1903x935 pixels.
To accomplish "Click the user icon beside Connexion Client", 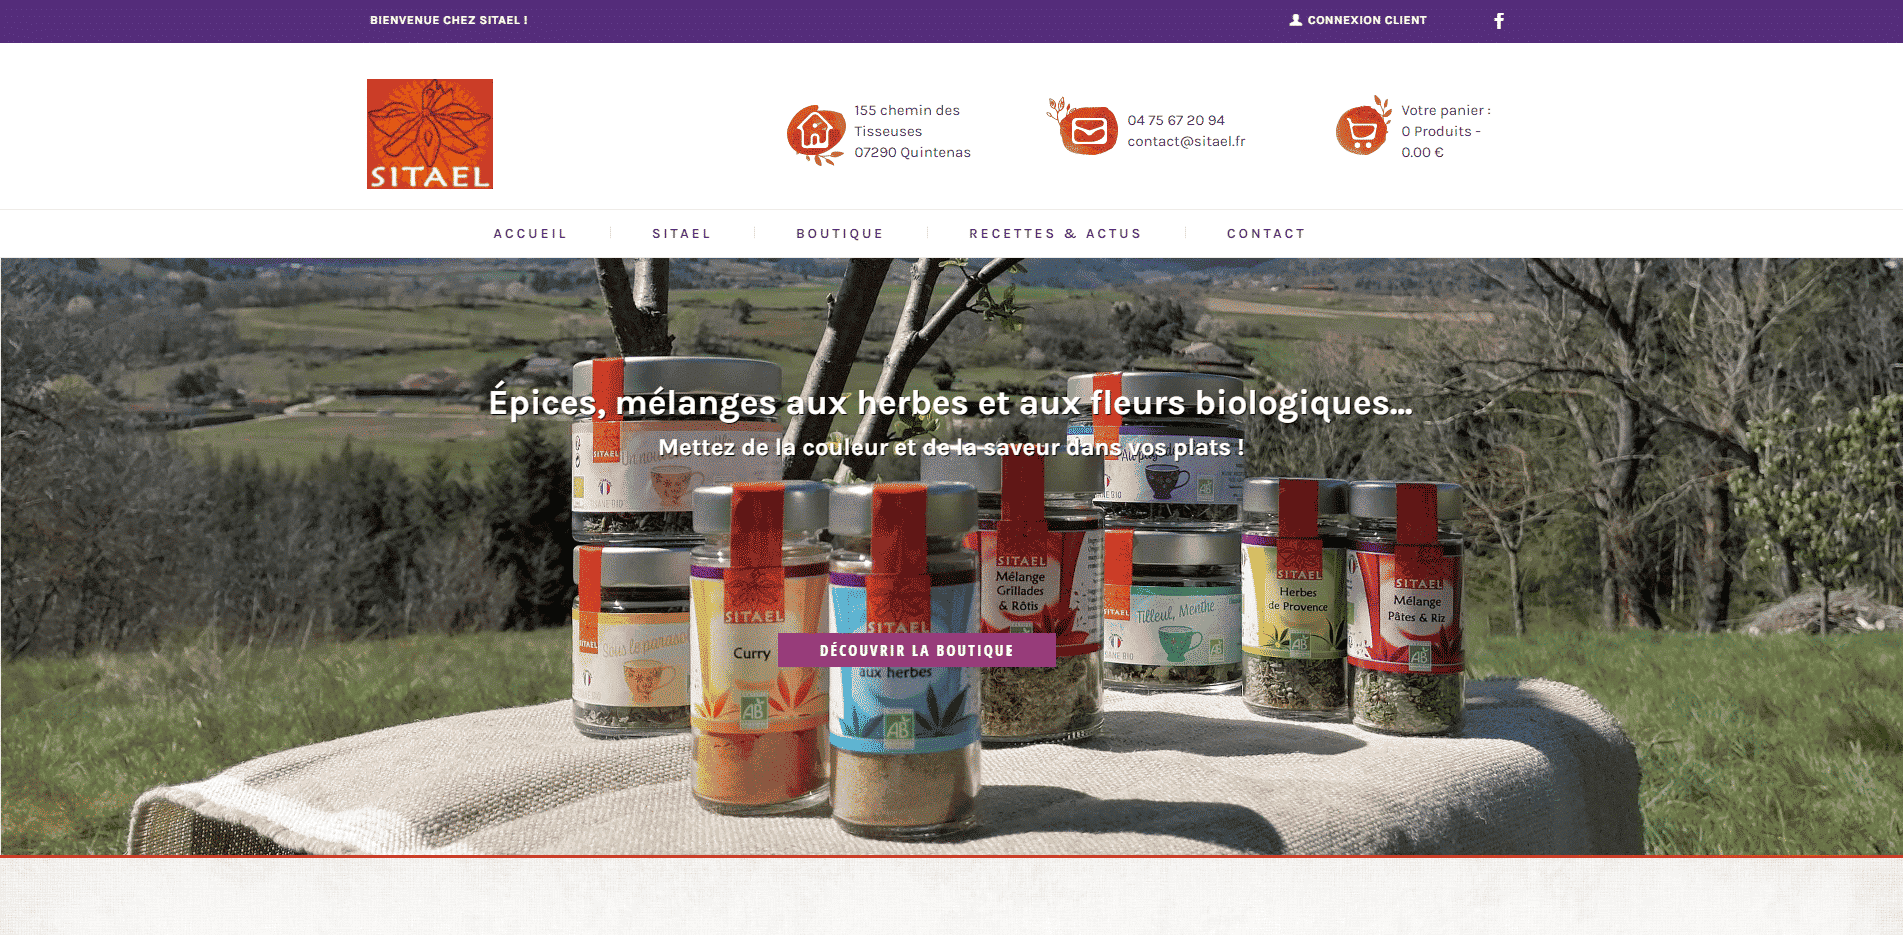I will pyautogui.click(x=1296, y=20).
